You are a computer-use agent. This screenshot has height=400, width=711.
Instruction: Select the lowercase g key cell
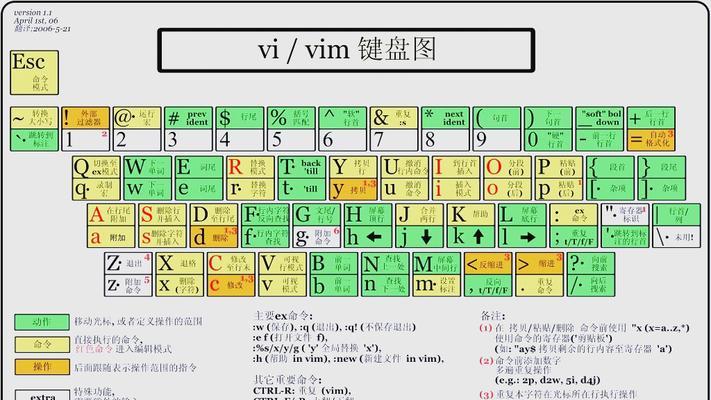pyautogui.click(x=317, y=236)
